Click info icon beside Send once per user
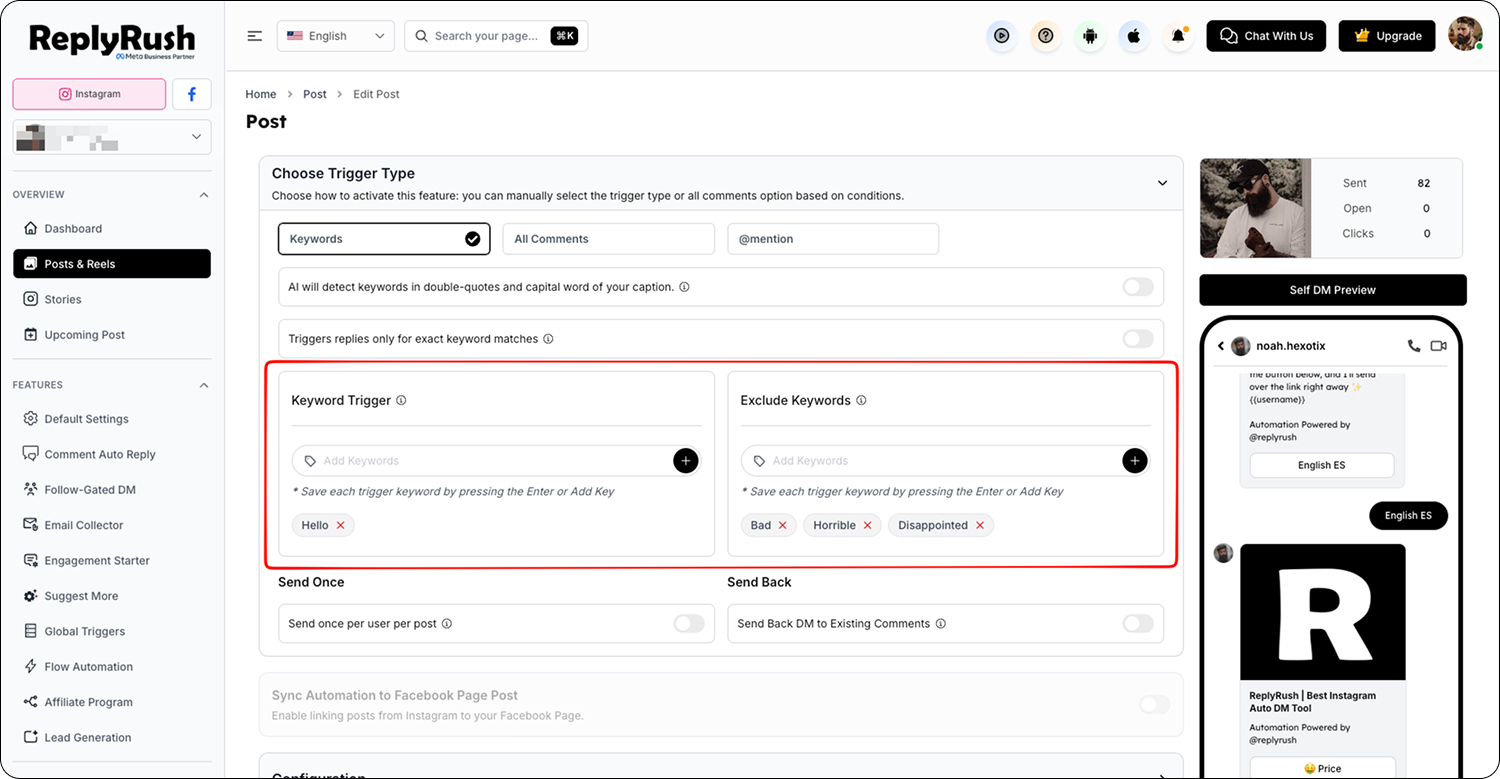This screenshot has height=779, width=1500. coord(447,624)
